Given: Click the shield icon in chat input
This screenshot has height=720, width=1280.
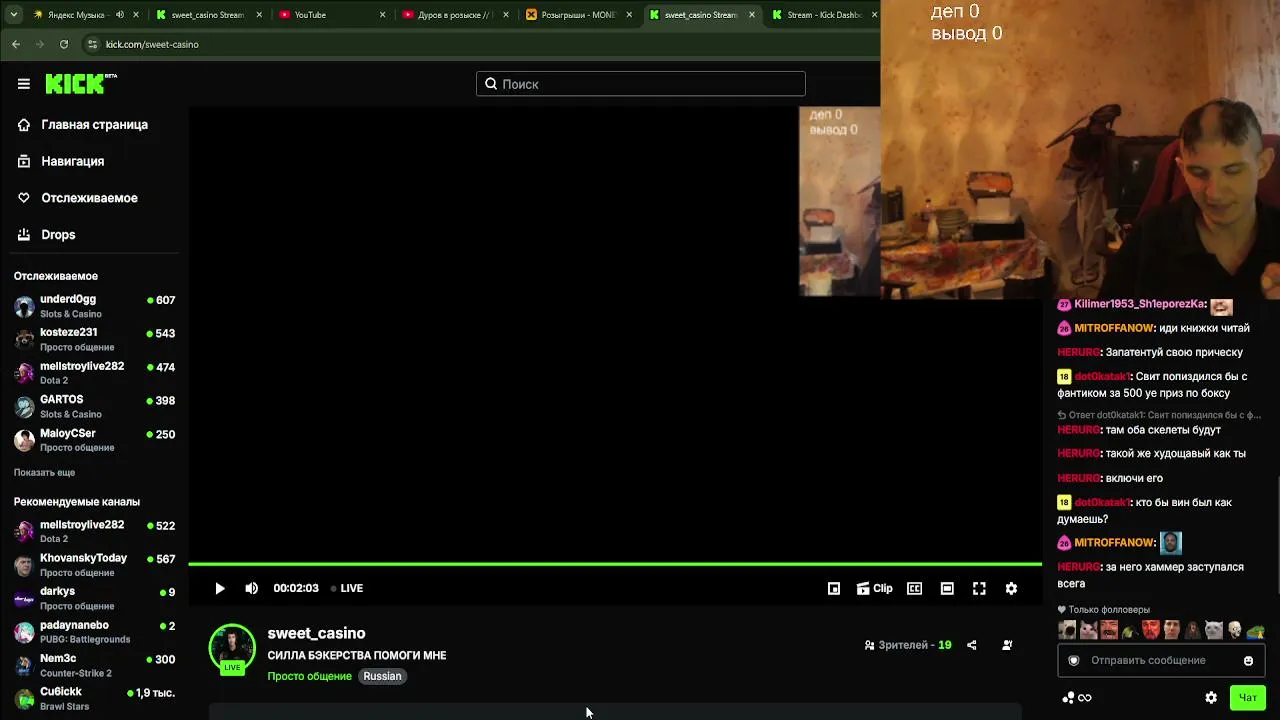Looking at the screenshot, I should (1074, 661).
